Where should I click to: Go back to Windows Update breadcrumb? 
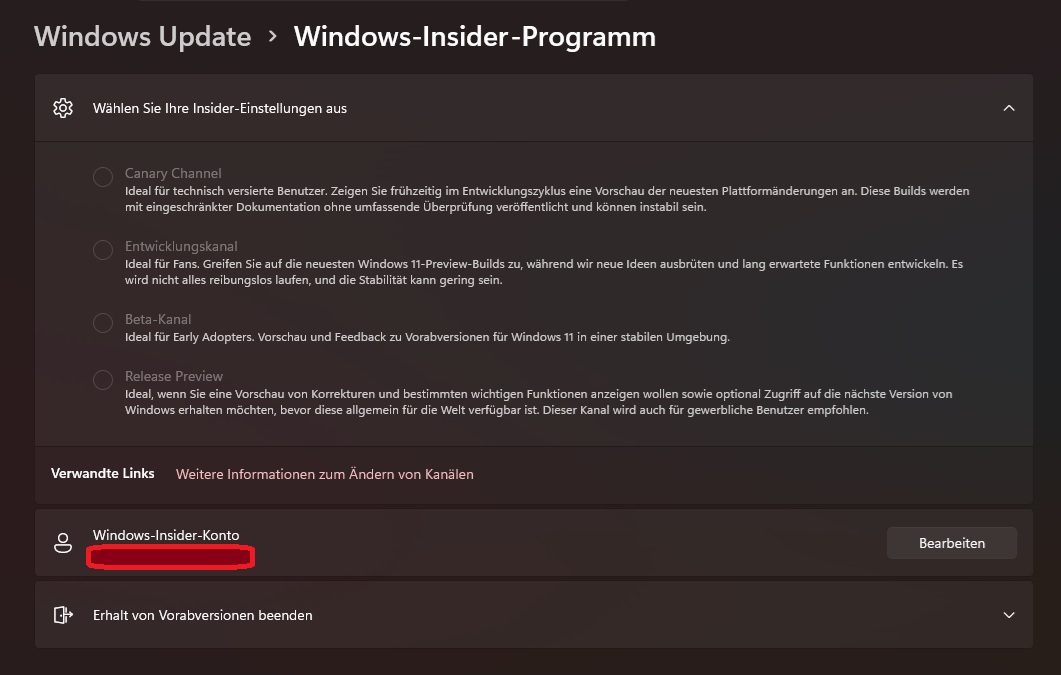point(143,37)
